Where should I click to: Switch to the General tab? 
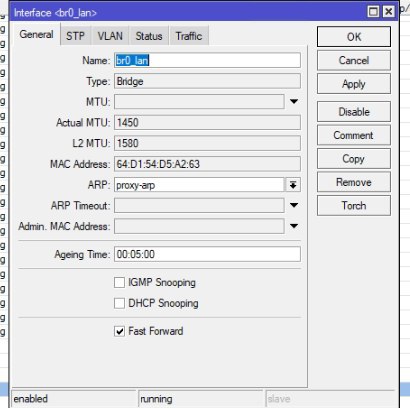click(36, 35)
